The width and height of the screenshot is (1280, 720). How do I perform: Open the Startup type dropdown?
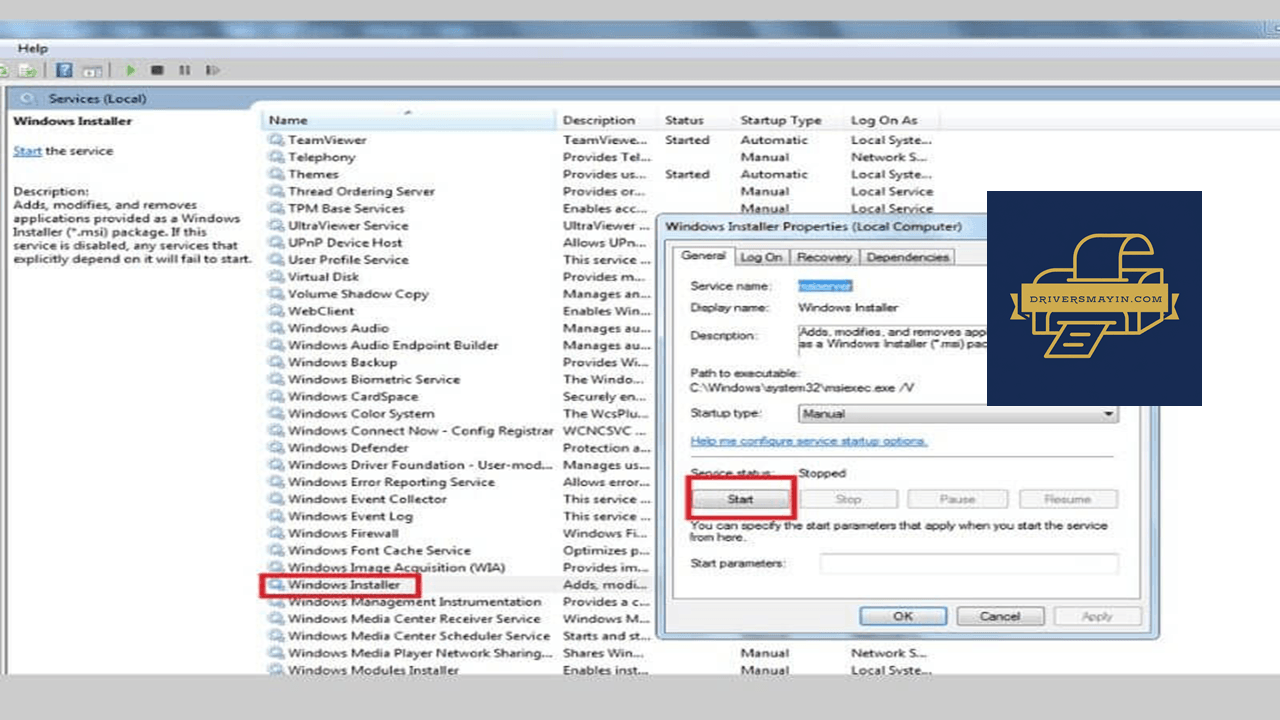click(x=958, y=414)
